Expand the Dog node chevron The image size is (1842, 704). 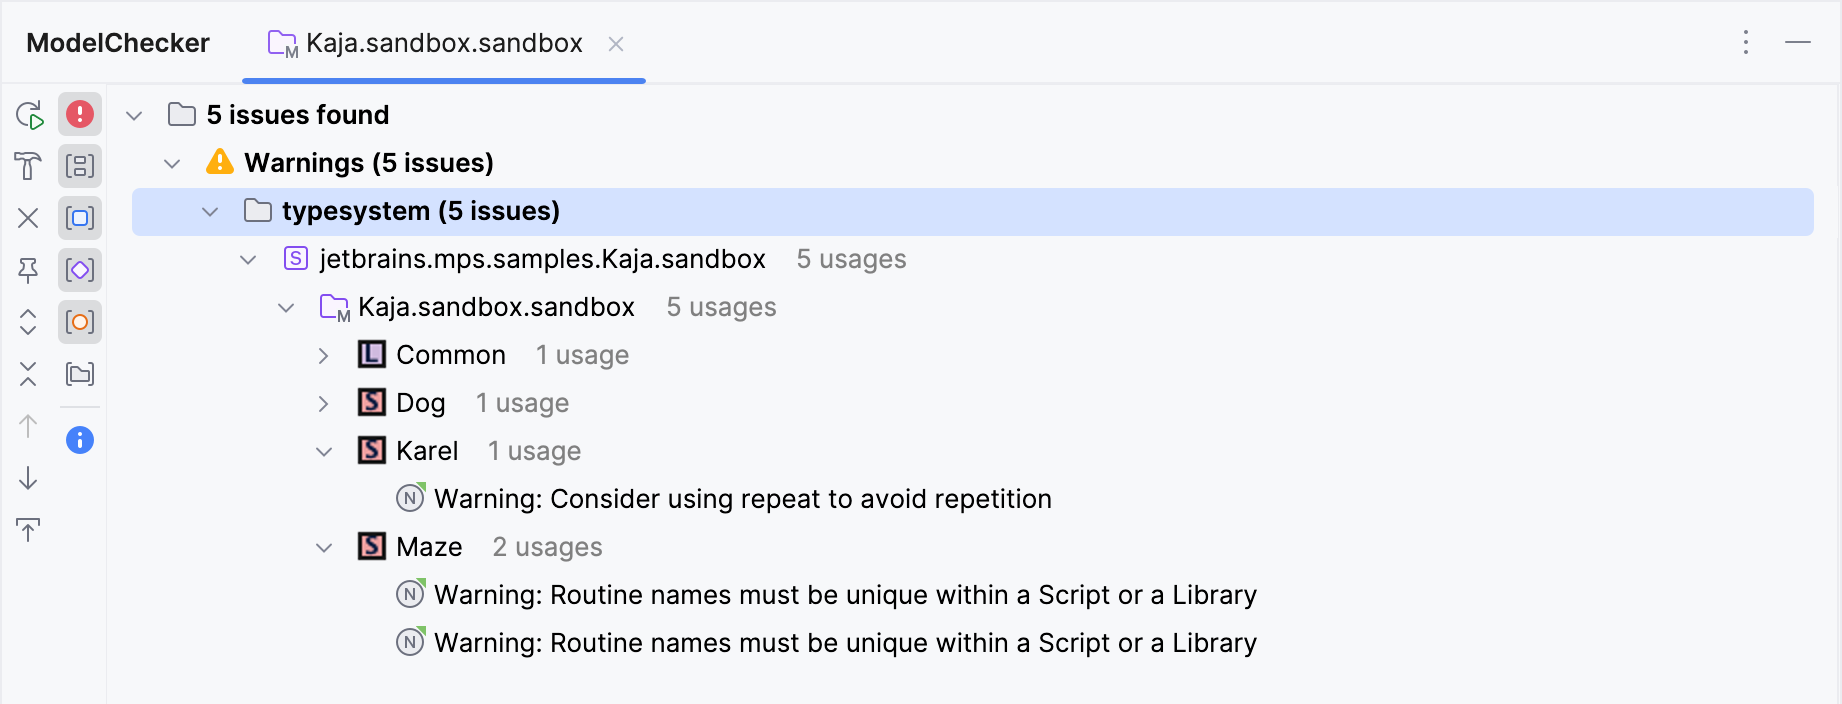[323, 403]
